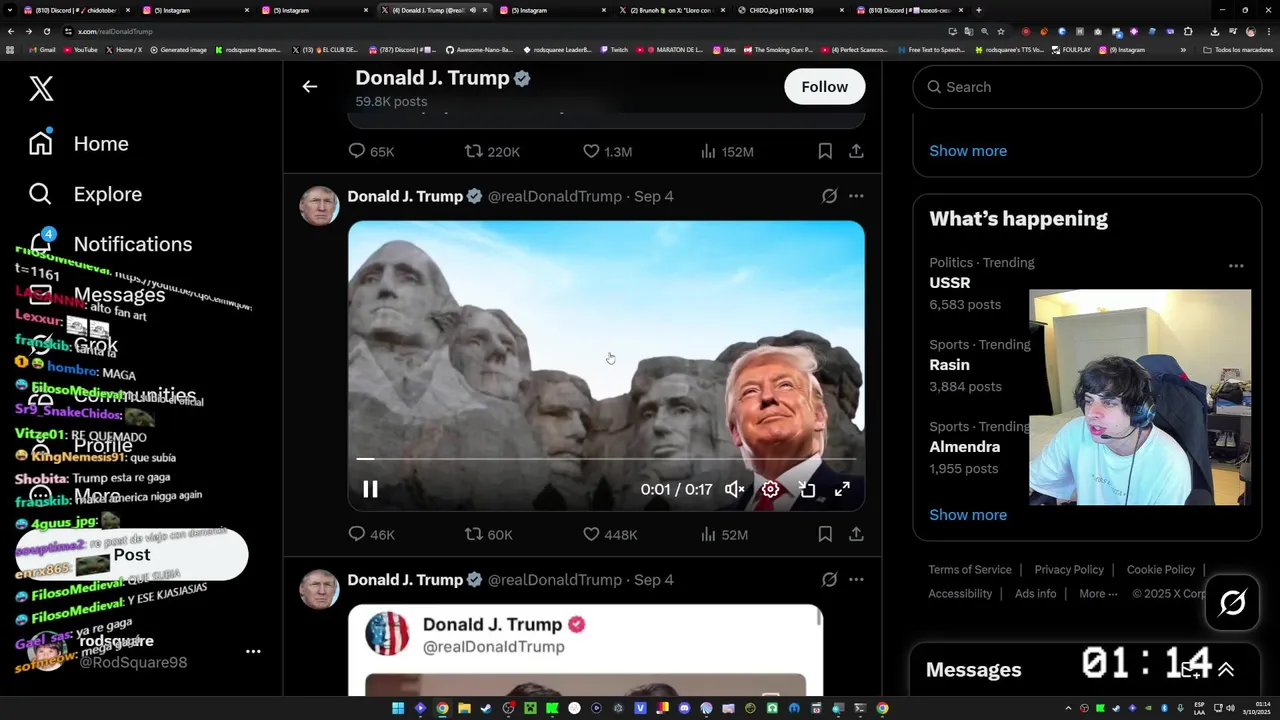The height and width of the screenshot is (720, 1280).
Task: Open more options on the quoted-tweet post
Action: [x=856, y=579]
